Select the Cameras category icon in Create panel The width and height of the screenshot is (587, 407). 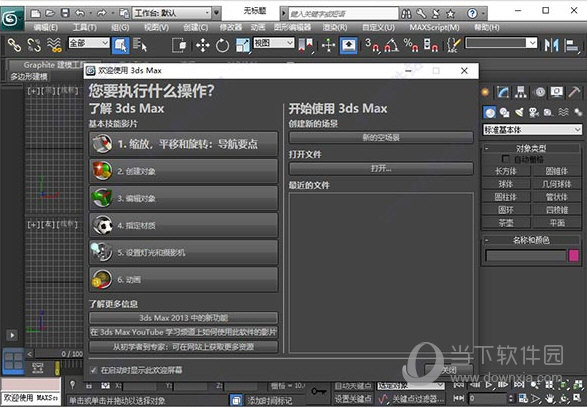coord(533,112)
